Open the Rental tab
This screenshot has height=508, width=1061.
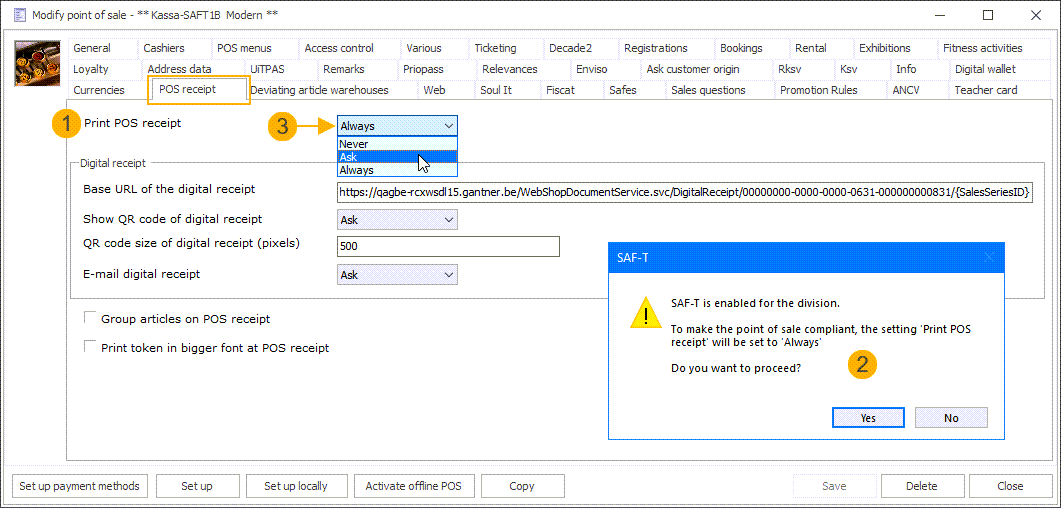click(x=819, y=48)
